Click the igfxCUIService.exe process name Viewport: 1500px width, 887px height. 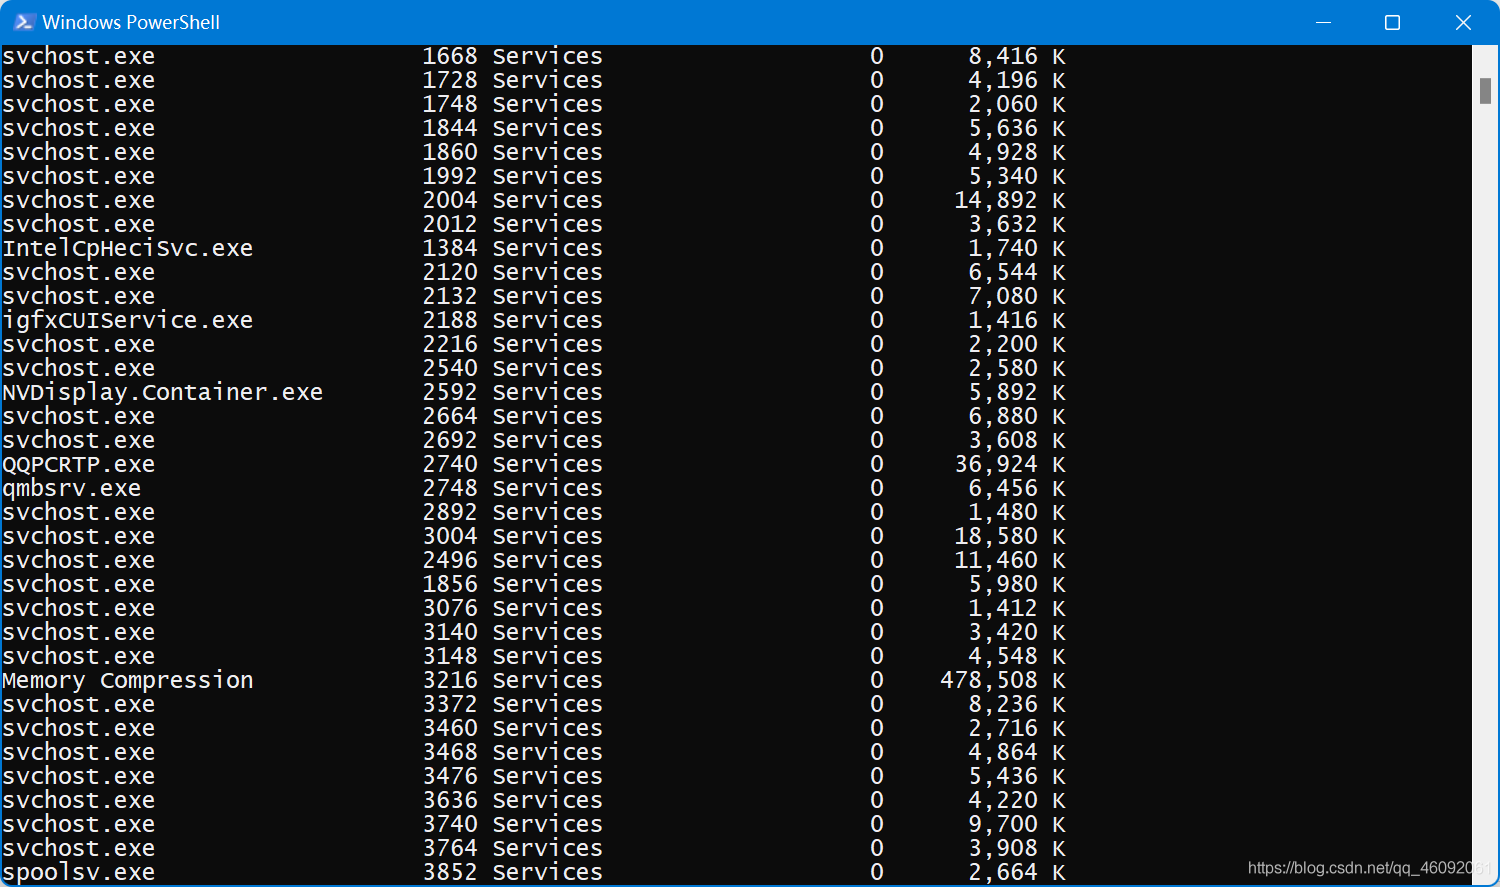[128, 320]
